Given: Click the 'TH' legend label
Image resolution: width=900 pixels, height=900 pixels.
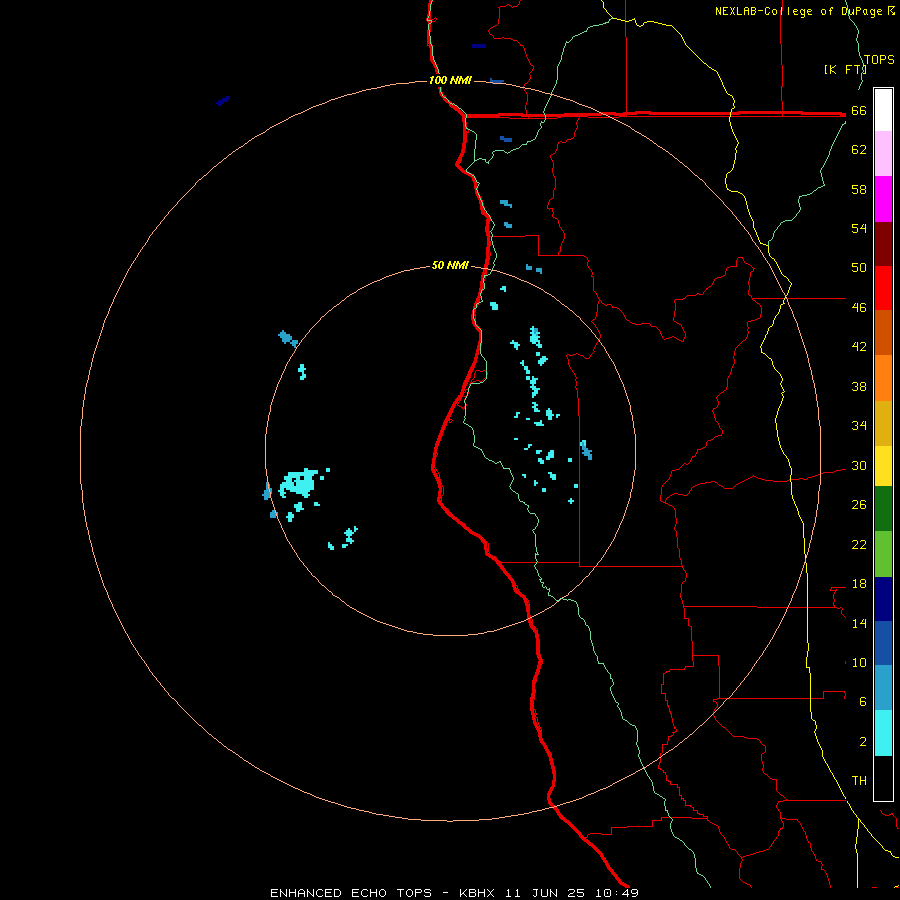Looking at the screenshot, I should pyautogui.click(x=859, y=781).
